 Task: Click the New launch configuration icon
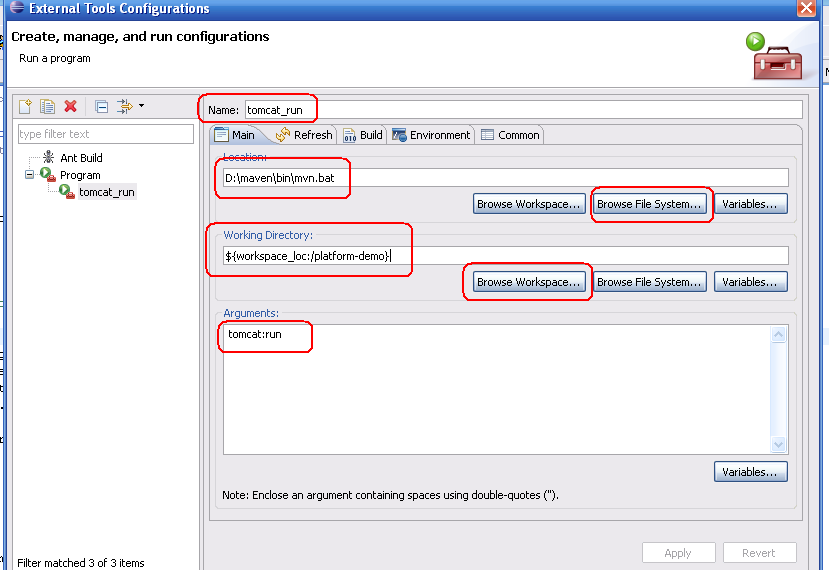pyautogui.click(x=25, y=106)
